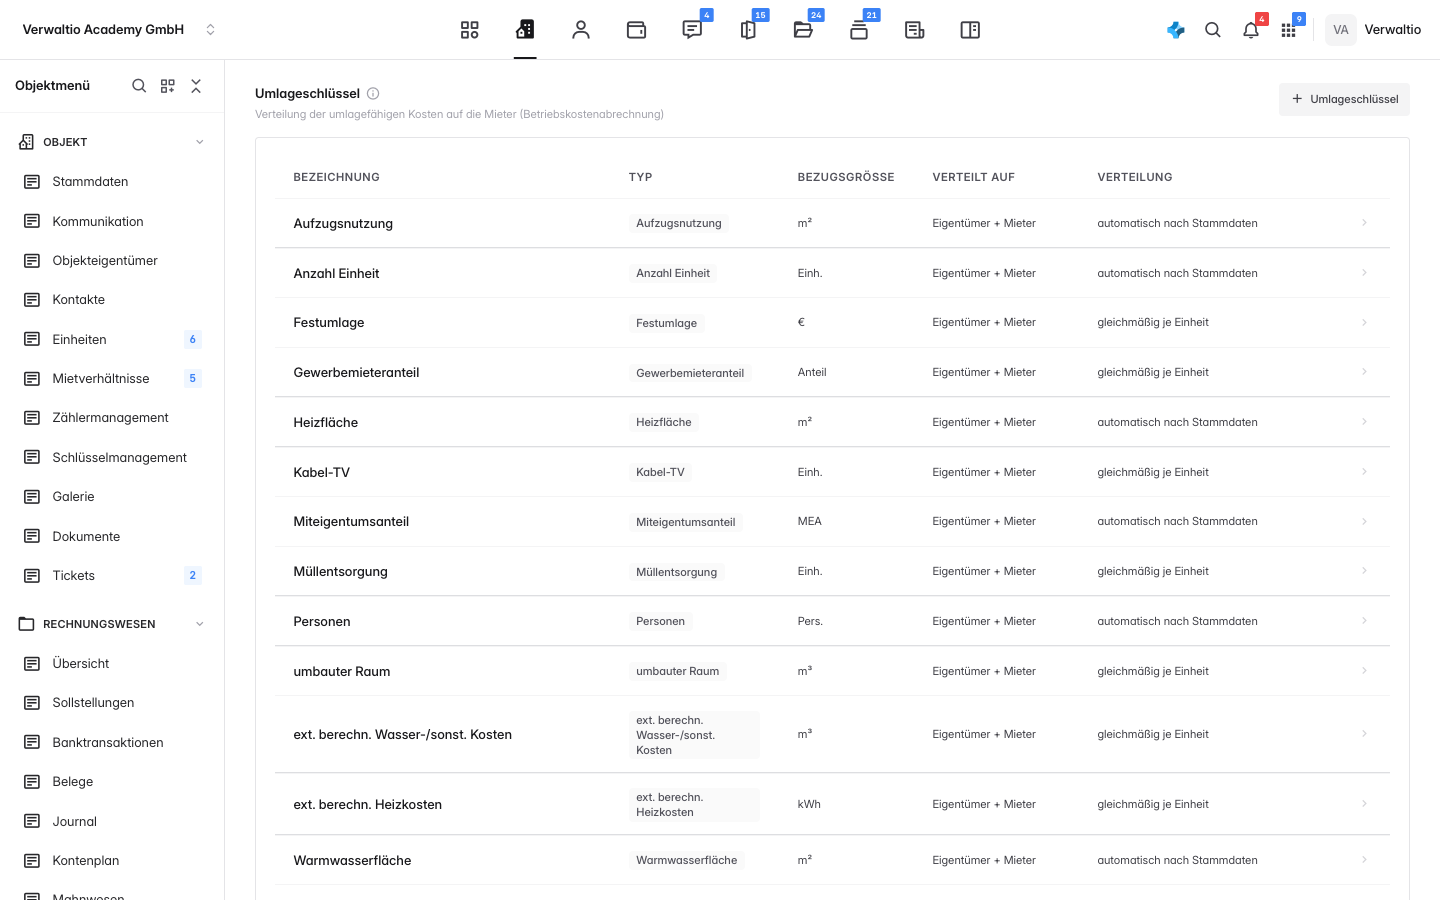This screenshot has width=1440, height=900.
Task: Open the Kabel-TV allocation key entry
Action: point(832,472)
